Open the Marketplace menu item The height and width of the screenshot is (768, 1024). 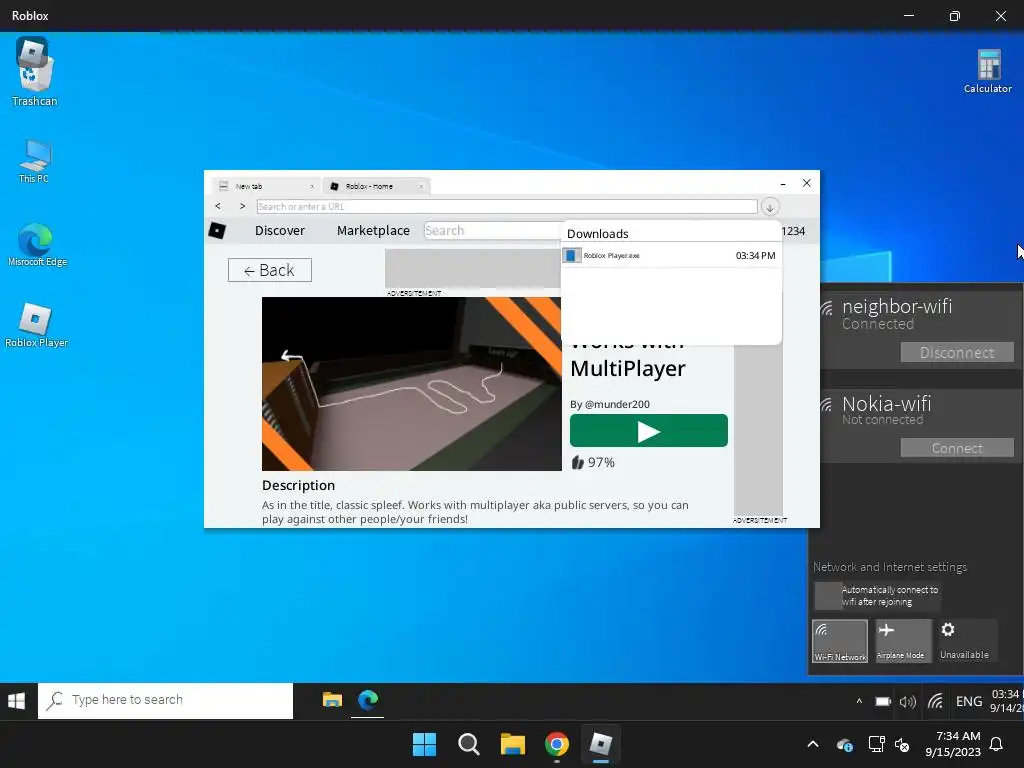[x=373, y=231]
